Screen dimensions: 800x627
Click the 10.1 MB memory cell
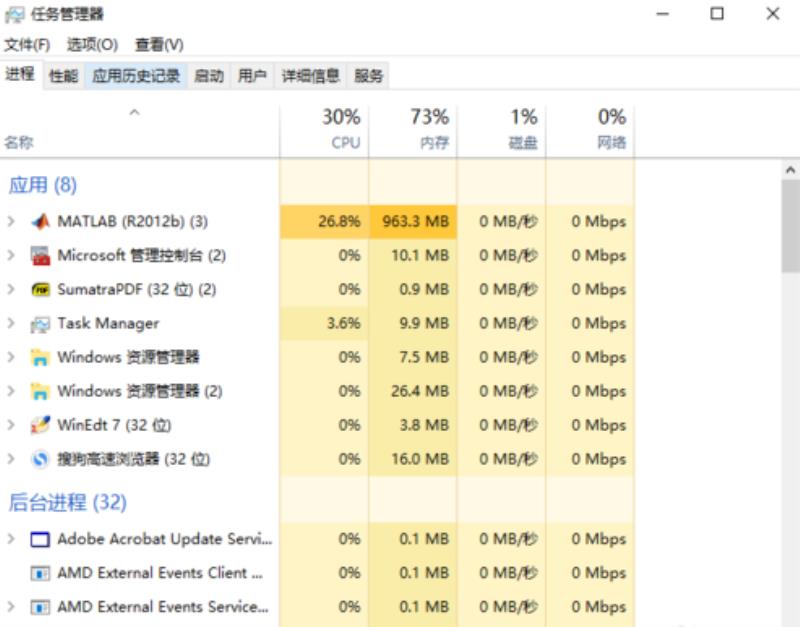(413, 255)
